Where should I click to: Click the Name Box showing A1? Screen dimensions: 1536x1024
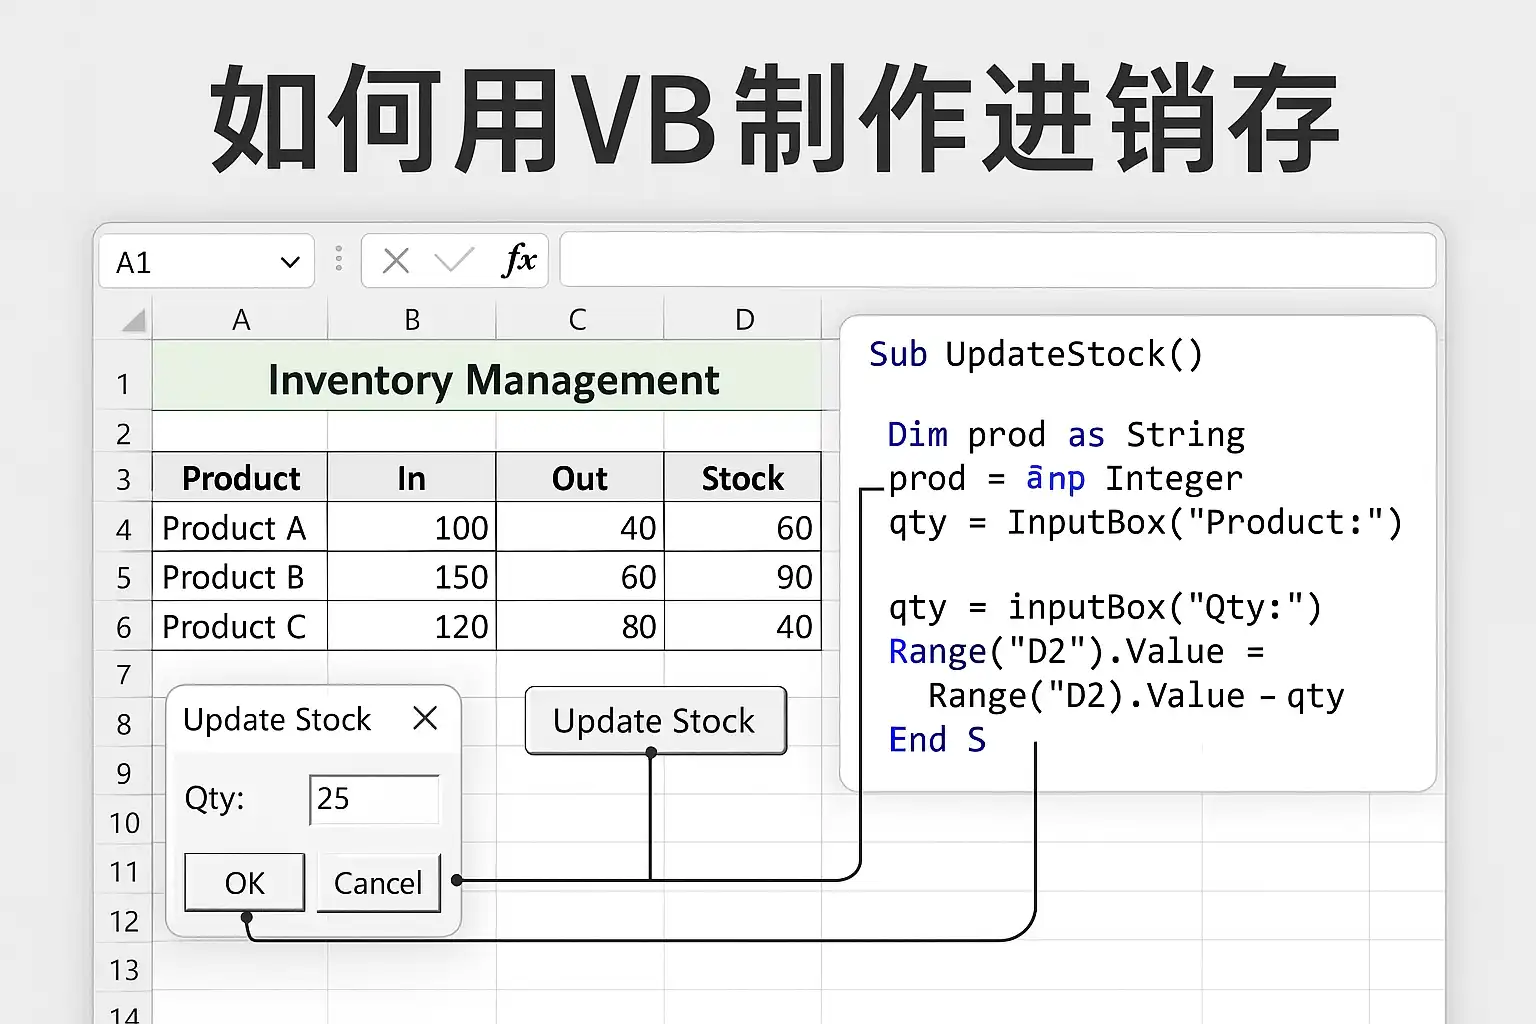point(190,262)
